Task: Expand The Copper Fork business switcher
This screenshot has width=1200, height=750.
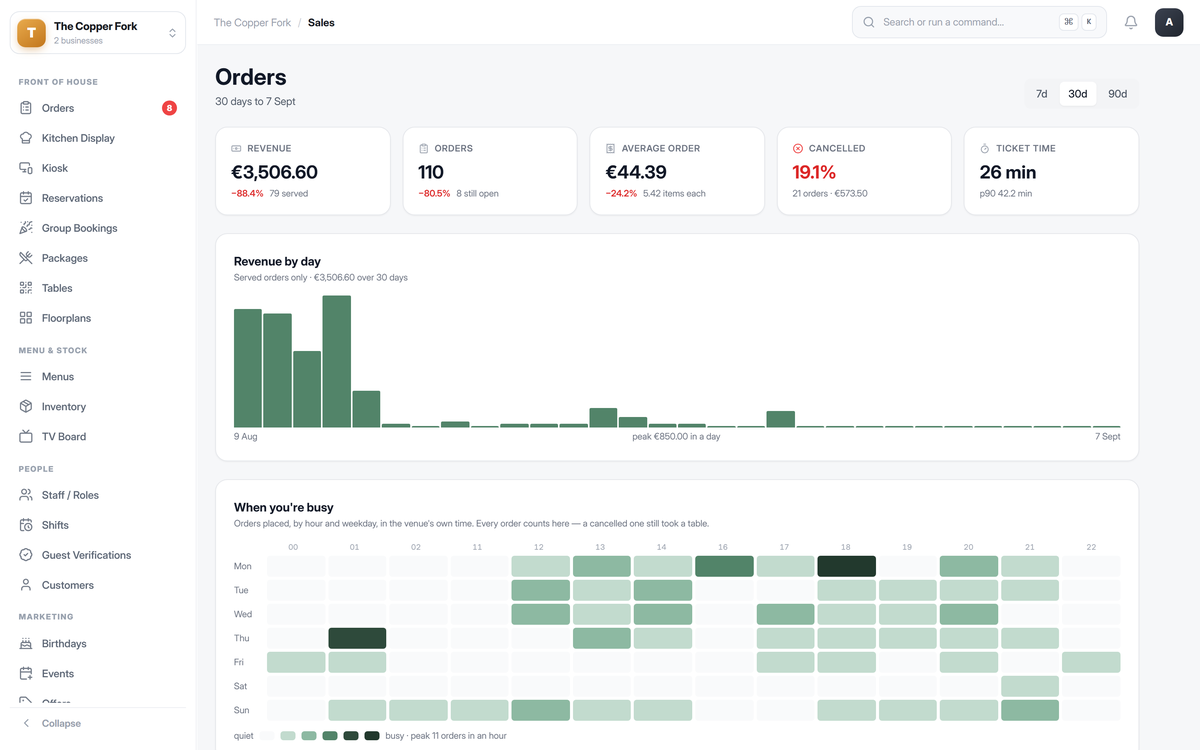Action: tap(97, 33)
